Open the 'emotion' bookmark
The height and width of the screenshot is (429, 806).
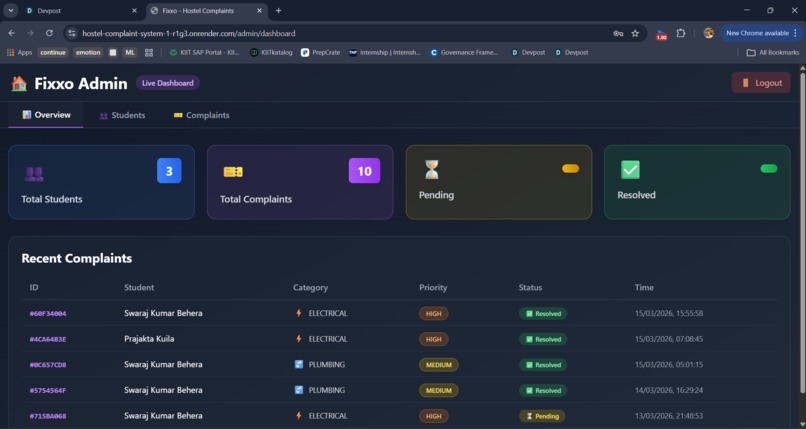(88, 52)
